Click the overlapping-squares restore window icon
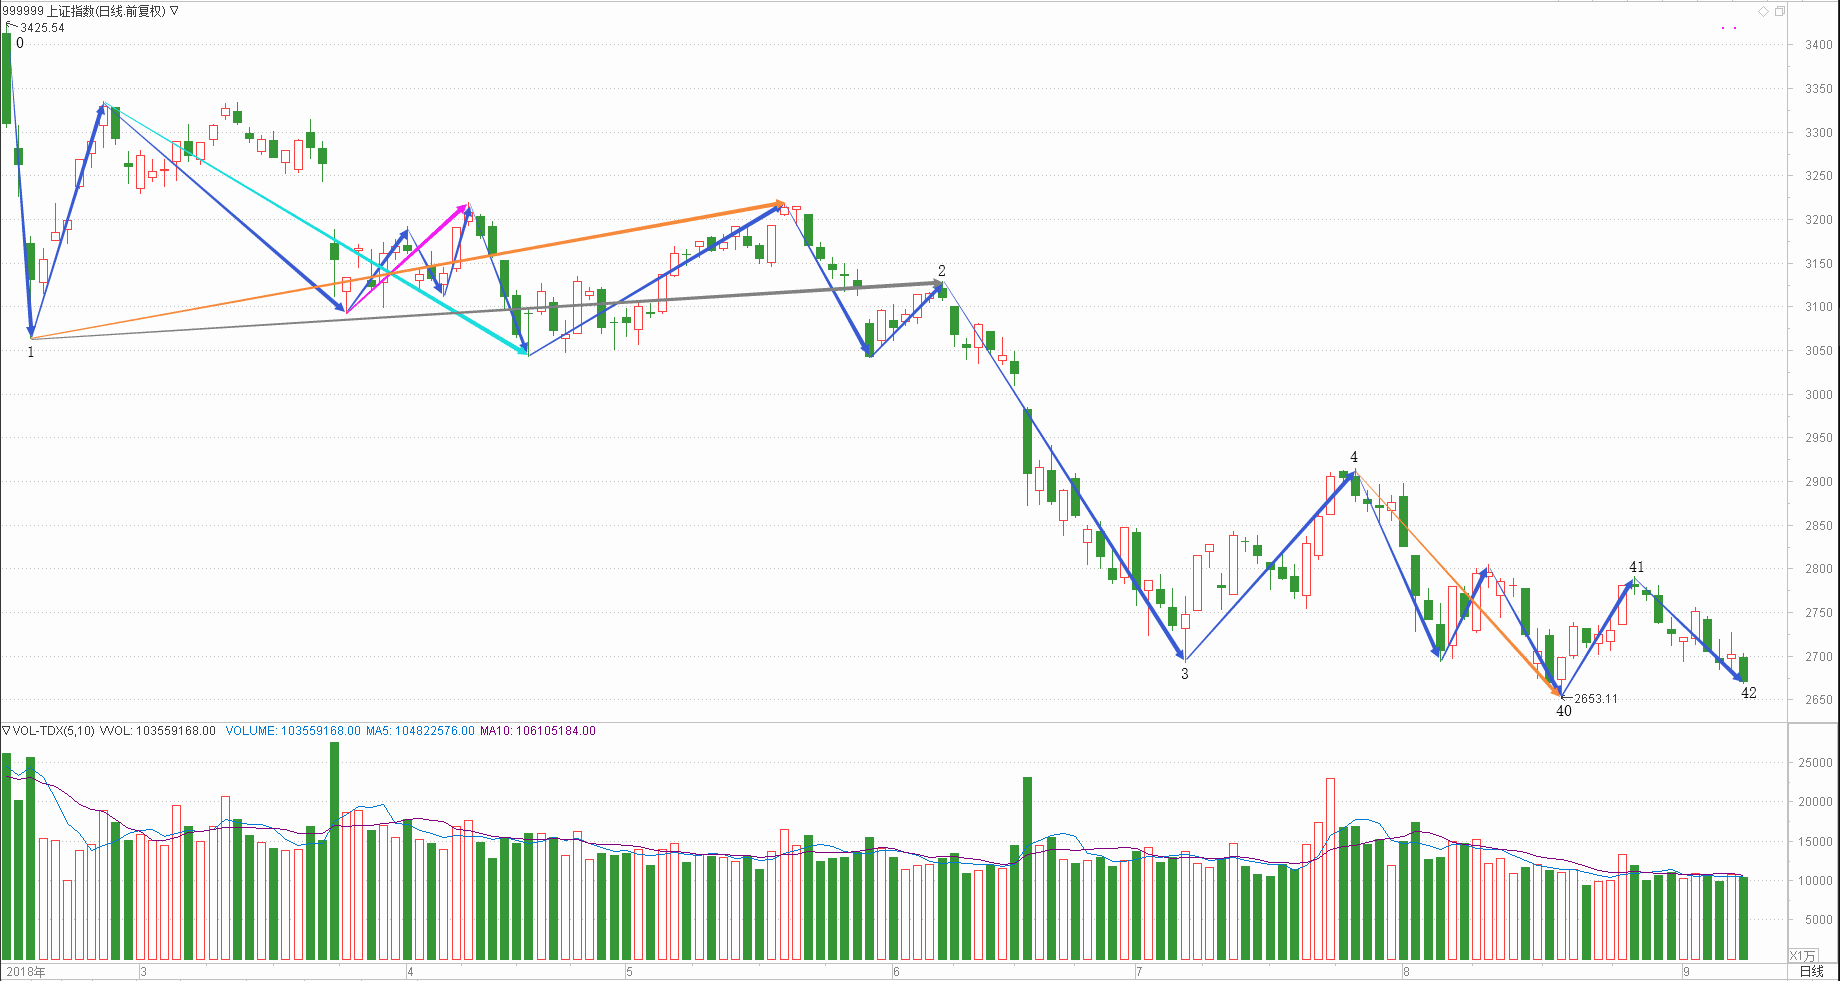1840x981 pixels. (x=1780, y=11)
